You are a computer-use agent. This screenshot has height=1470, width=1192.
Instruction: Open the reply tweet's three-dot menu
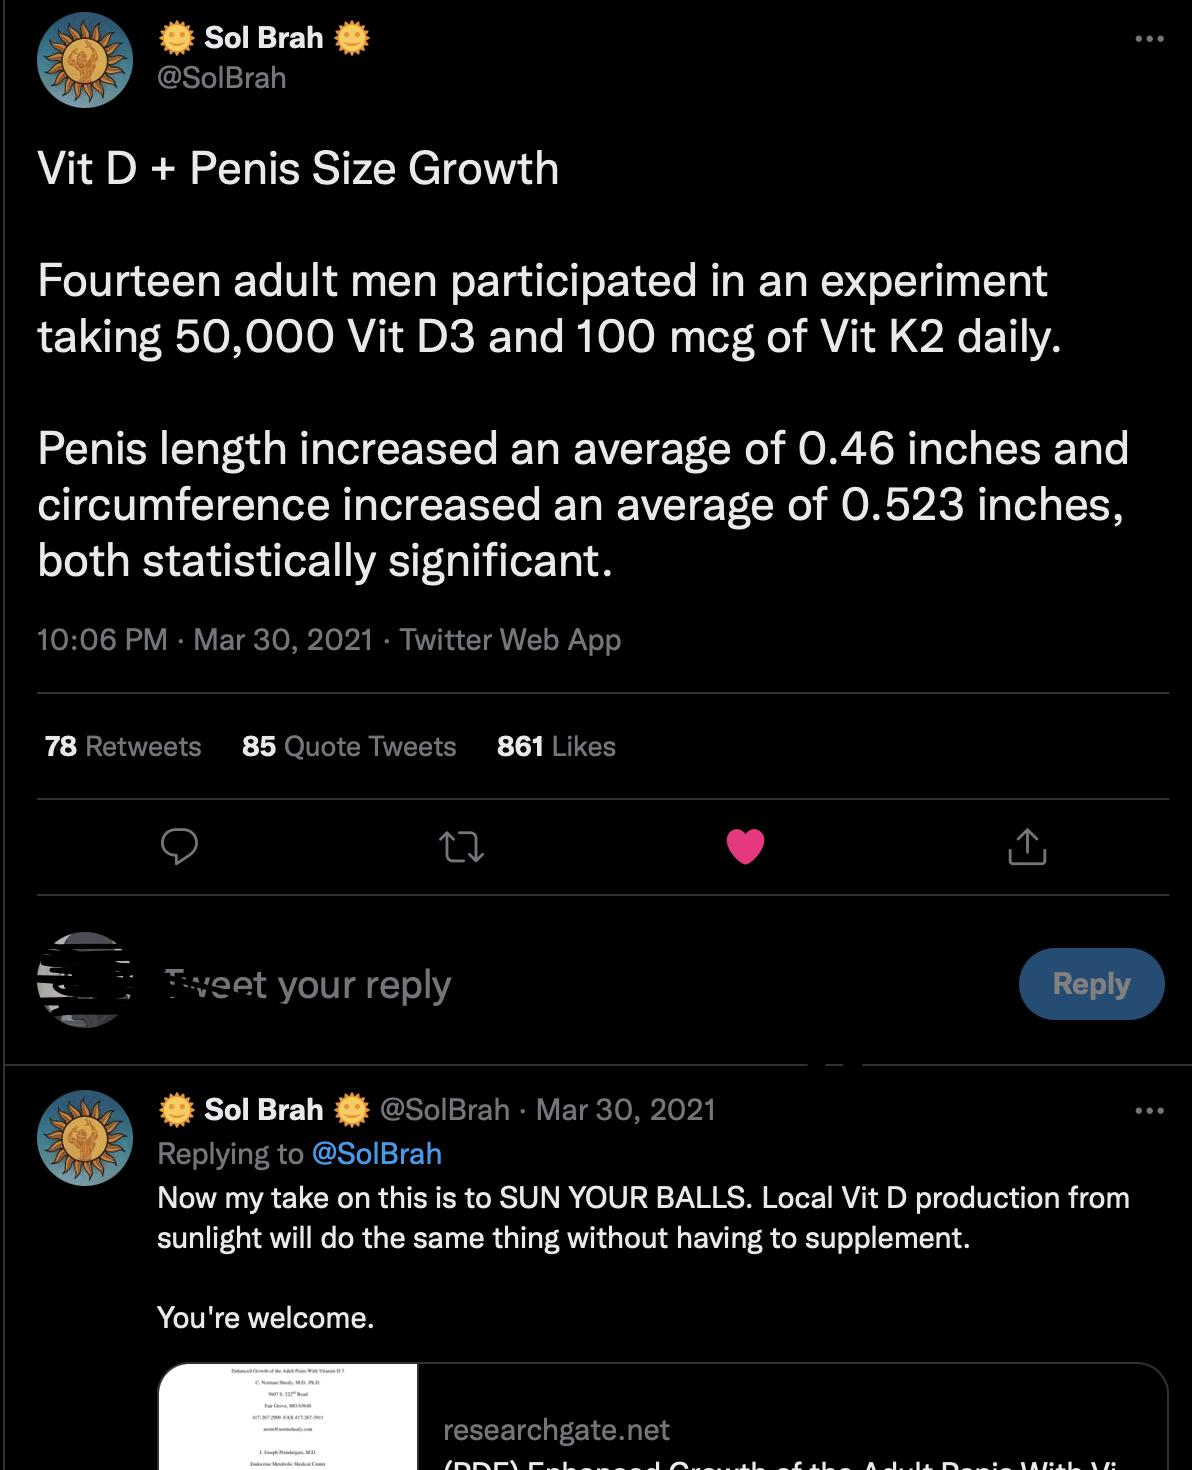click(x=1149, y=1110)
